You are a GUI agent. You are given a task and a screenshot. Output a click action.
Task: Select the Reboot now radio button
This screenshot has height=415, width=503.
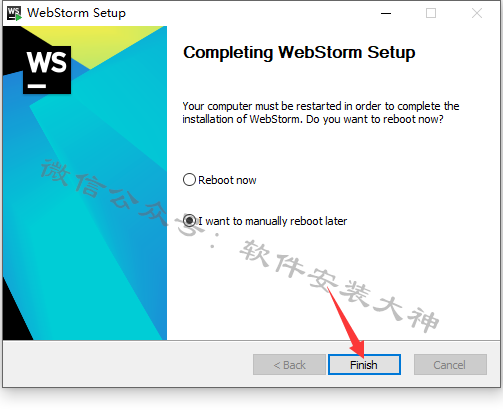[189, 180]
